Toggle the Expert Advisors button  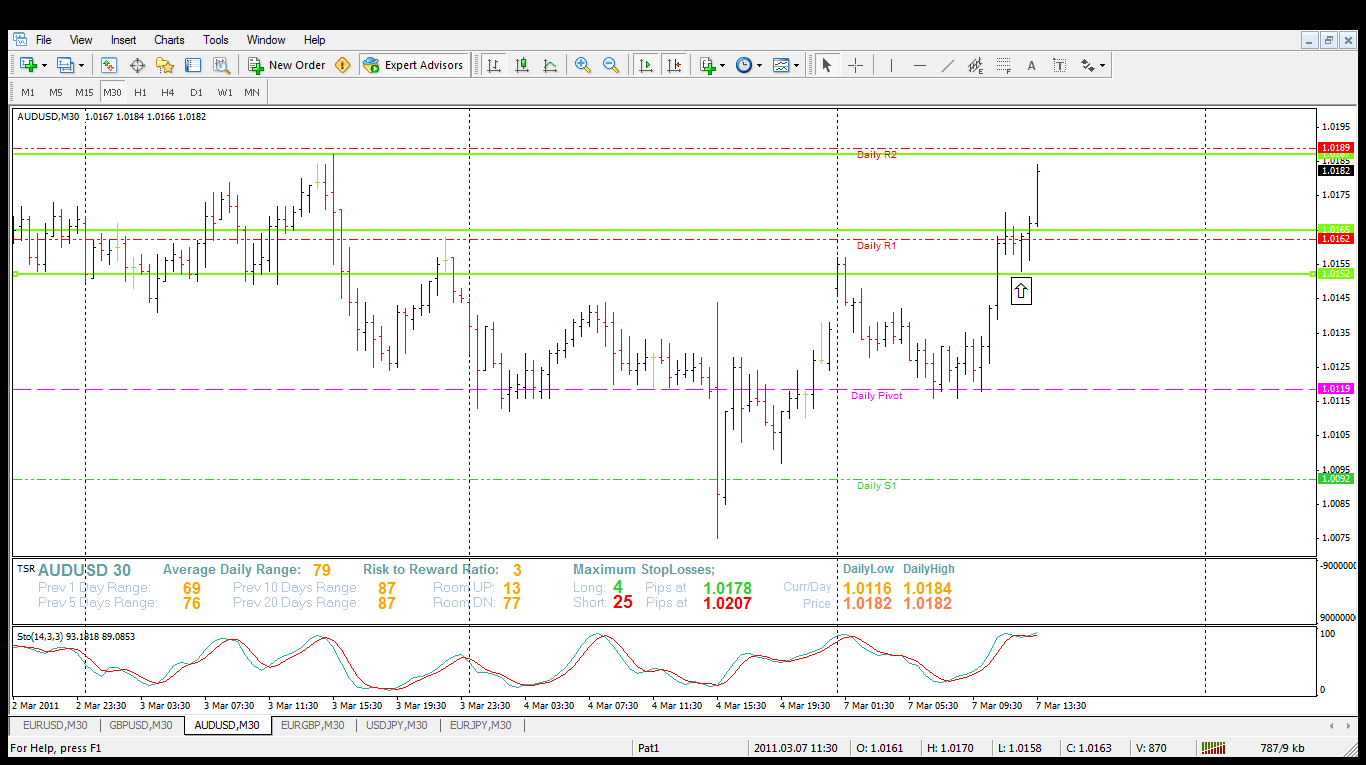(415, 65)
